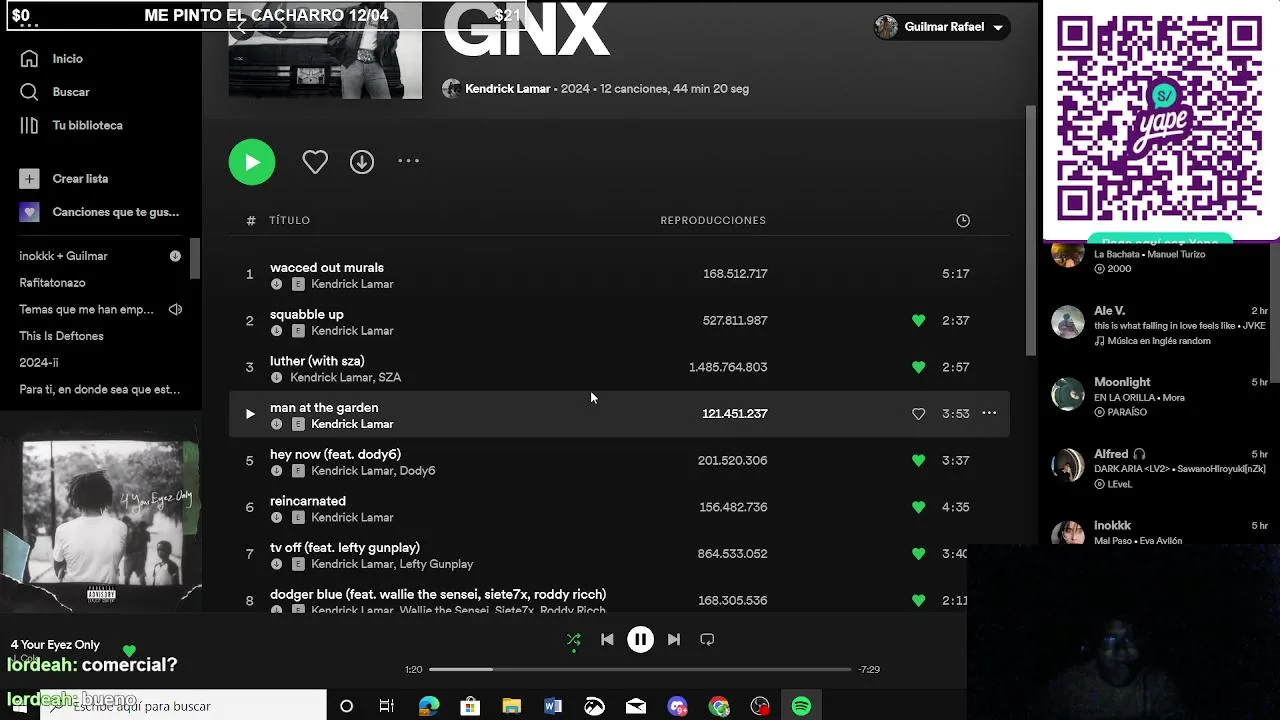Open Para ti, en donde sea playlist
Screen dimensions: 1280x720
tap(100, 389)
